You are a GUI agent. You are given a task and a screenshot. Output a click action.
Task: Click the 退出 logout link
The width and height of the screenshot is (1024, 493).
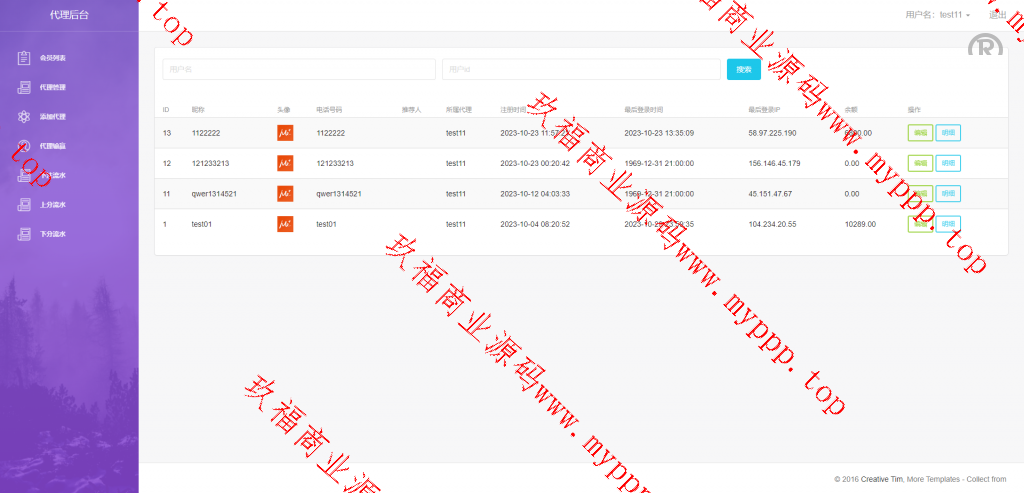tap(997, 15)
